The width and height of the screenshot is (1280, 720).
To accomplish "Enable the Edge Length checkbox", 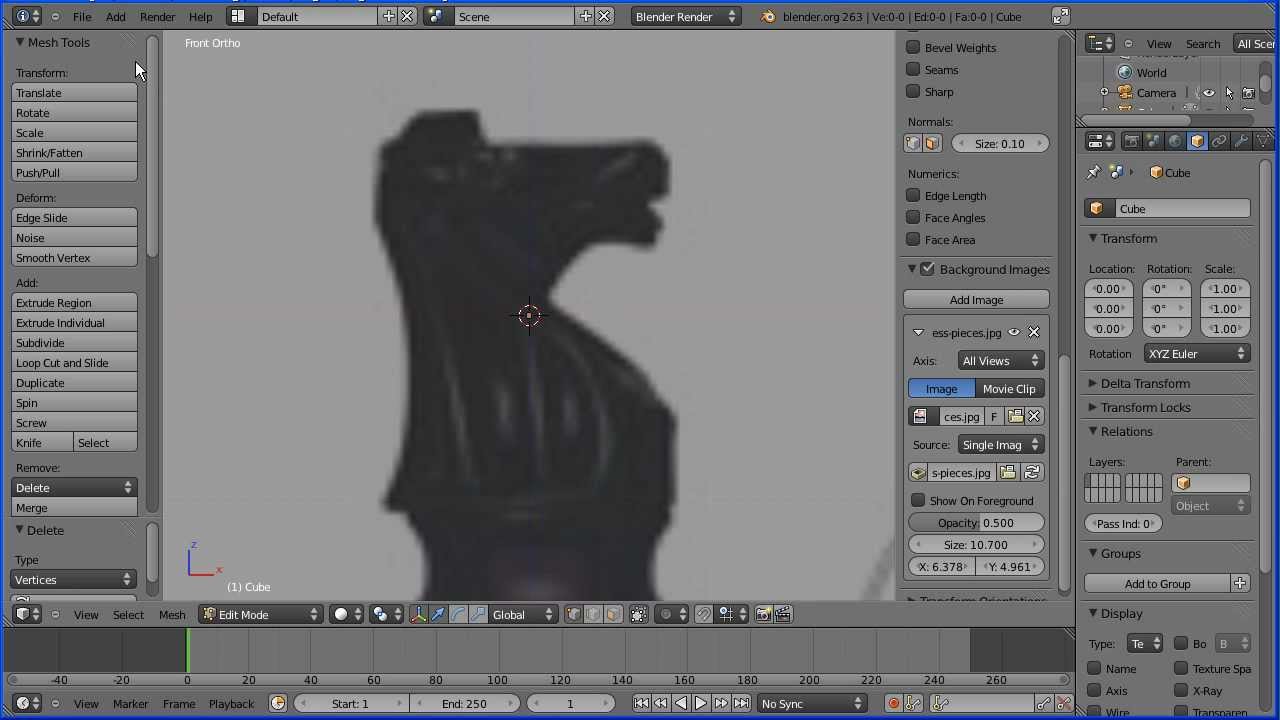I will coord(913,195).
